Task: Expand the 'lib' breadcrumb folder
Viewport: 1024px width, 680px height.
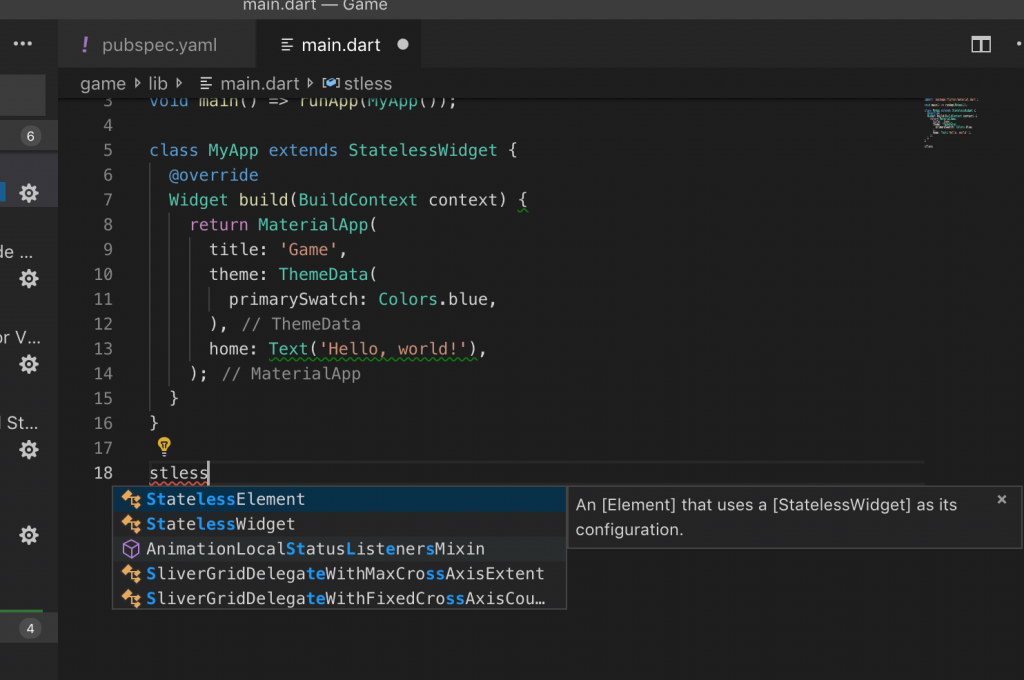Action: (158, 84)
